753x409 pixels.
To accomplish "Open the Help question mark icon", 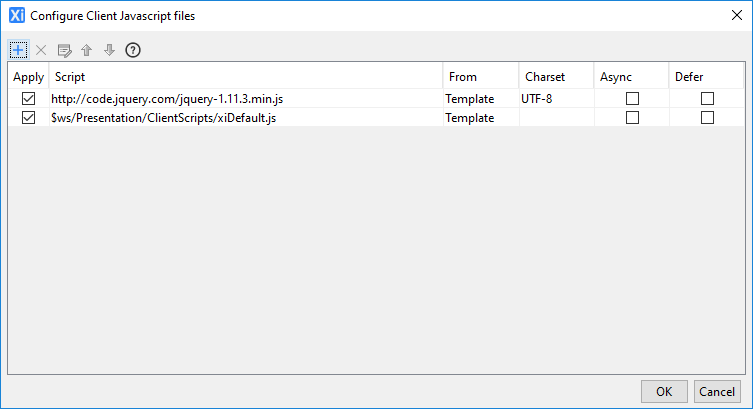I will (133, 50).
